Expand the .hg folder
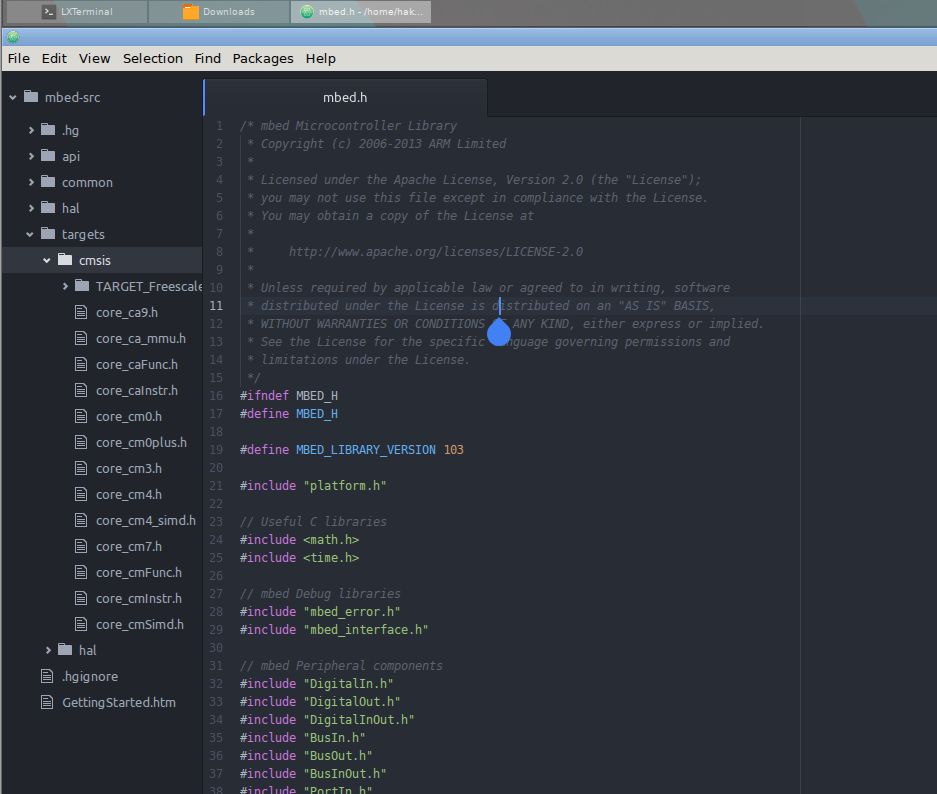Viewport: 937px width, 794px height. (x=33, y=130)
